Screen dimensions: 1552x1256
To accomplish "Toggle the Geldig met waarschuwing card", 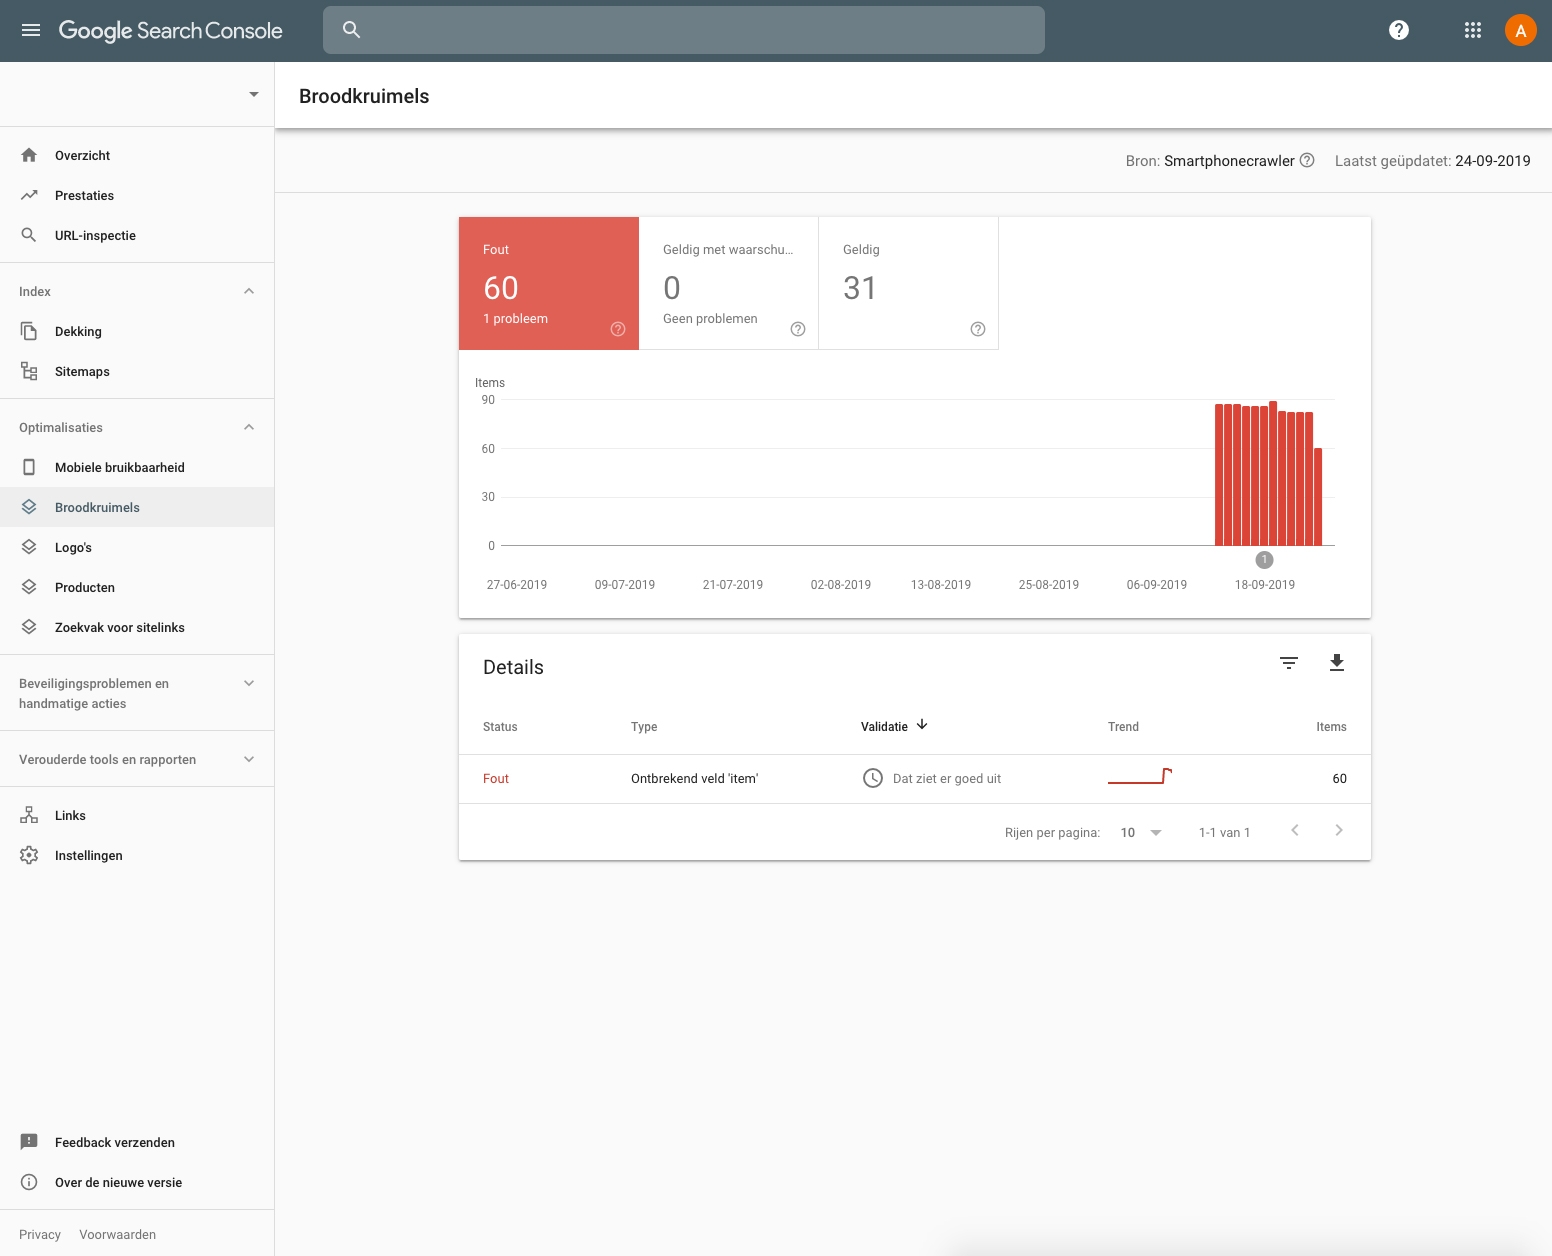I will 729,283.
